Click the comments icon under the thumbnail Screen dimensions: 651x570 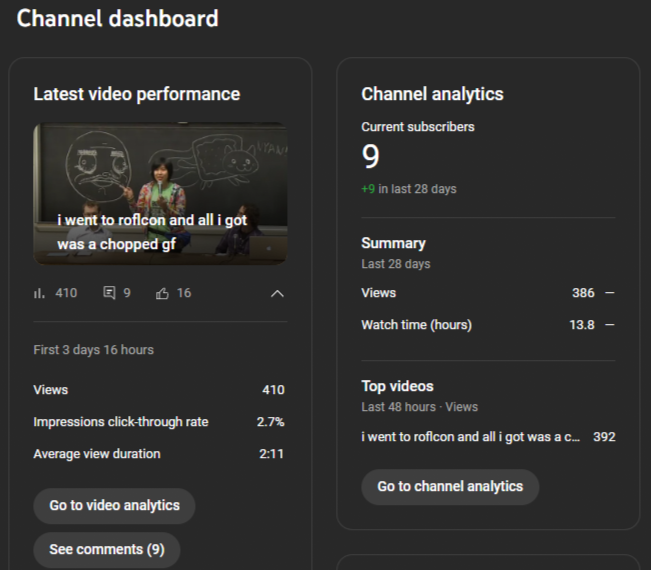[109, 293]
